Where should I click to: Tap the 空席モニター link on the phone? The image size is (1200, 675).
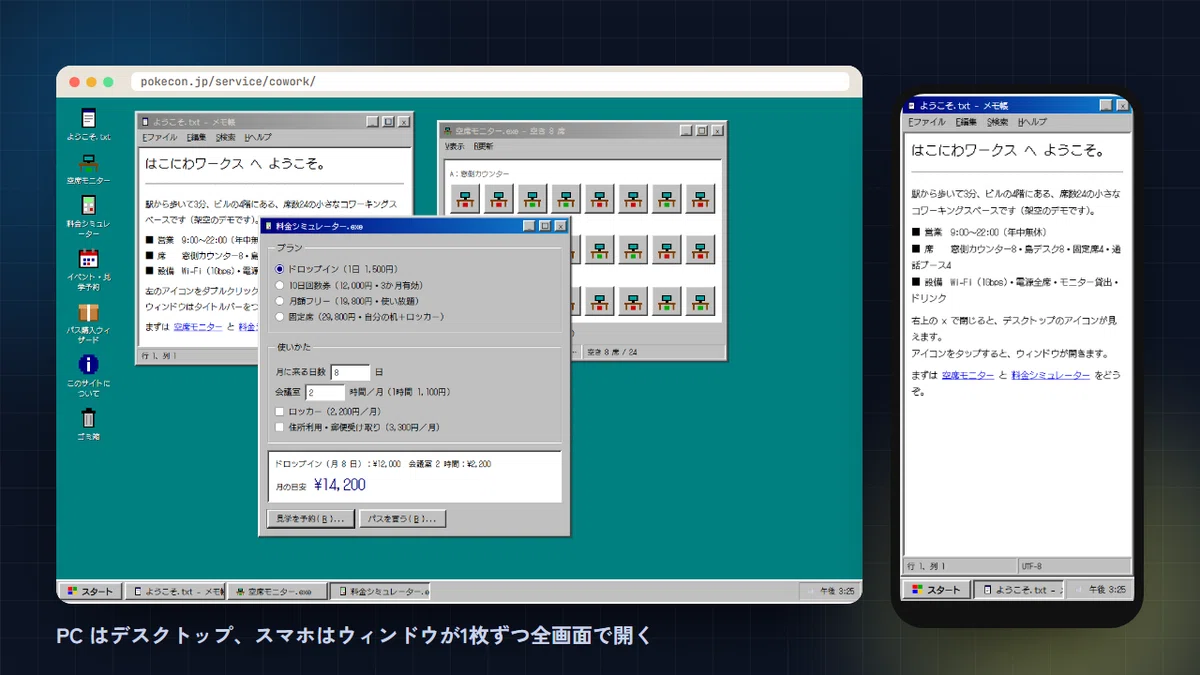coord(968,375)
